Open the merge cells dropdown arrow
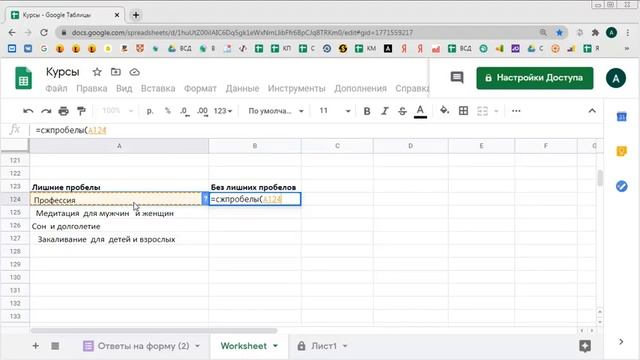Viewport: 640px width, 360px height. click(x=496, y=111)
